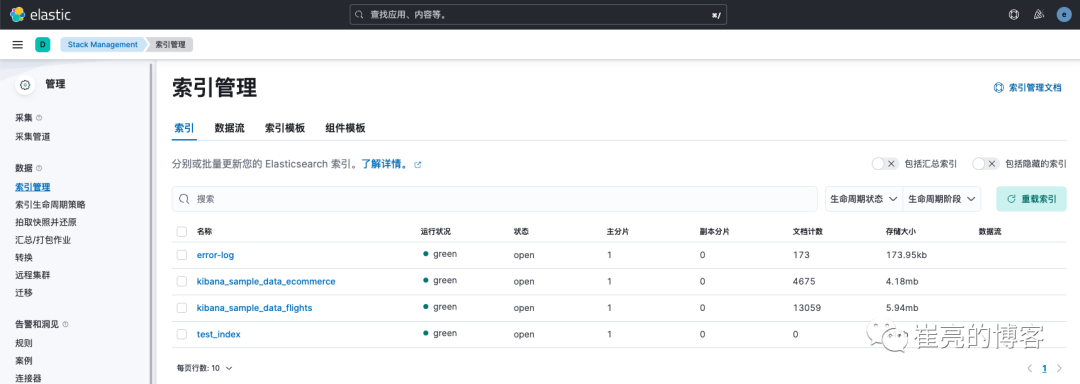Open the kibana_sample_data_flights index link
Image resolution: width=1080 pixels, height=384 pixels.
[254, 308]
